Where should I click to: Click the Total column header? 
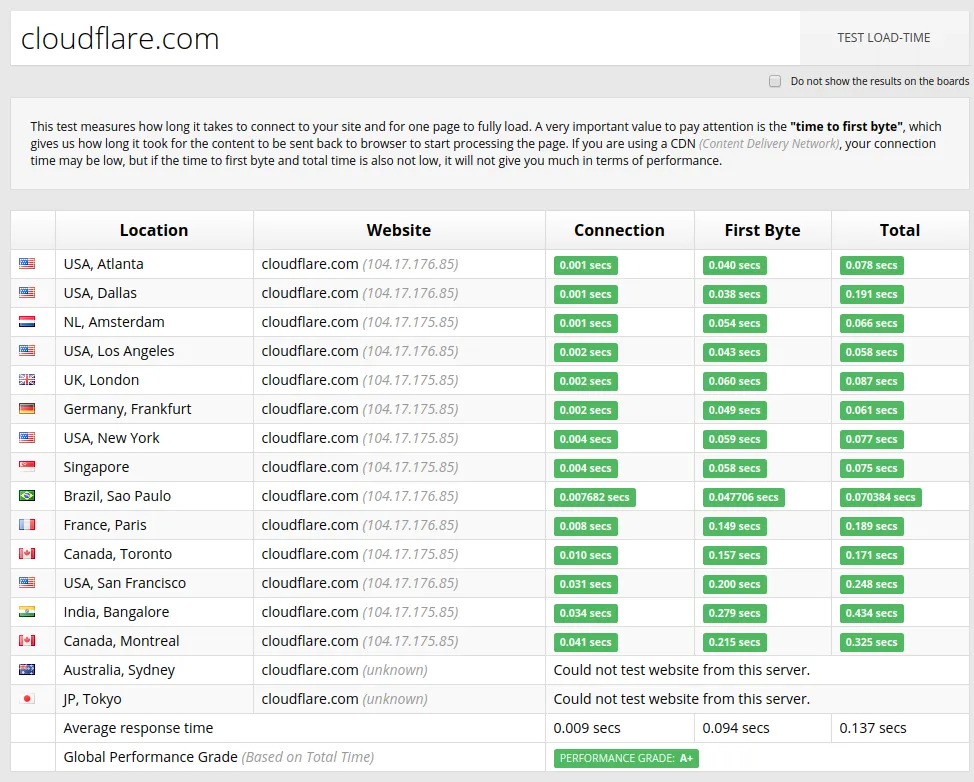[899, 230]
